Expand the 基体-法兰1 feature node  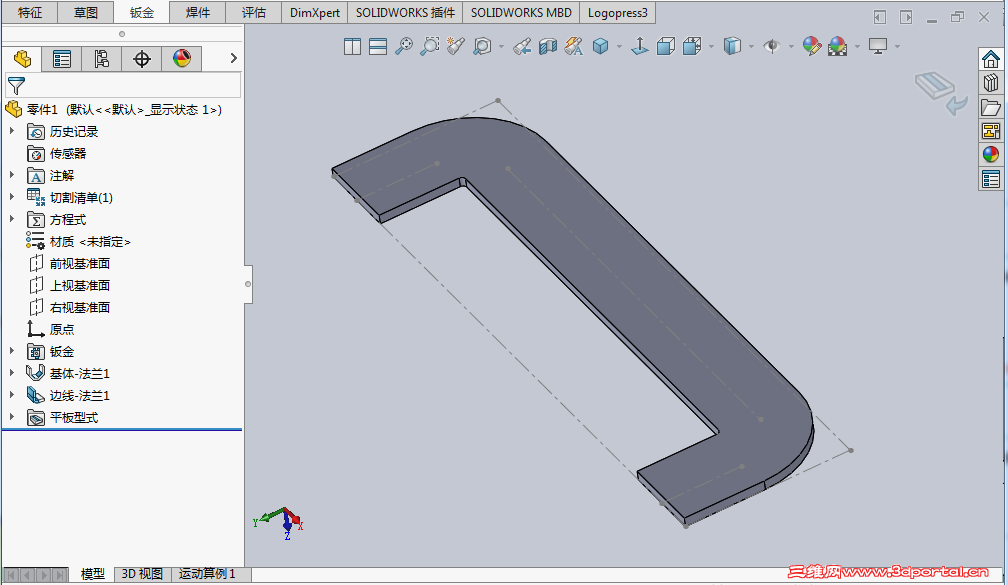[x=12, y=373]
